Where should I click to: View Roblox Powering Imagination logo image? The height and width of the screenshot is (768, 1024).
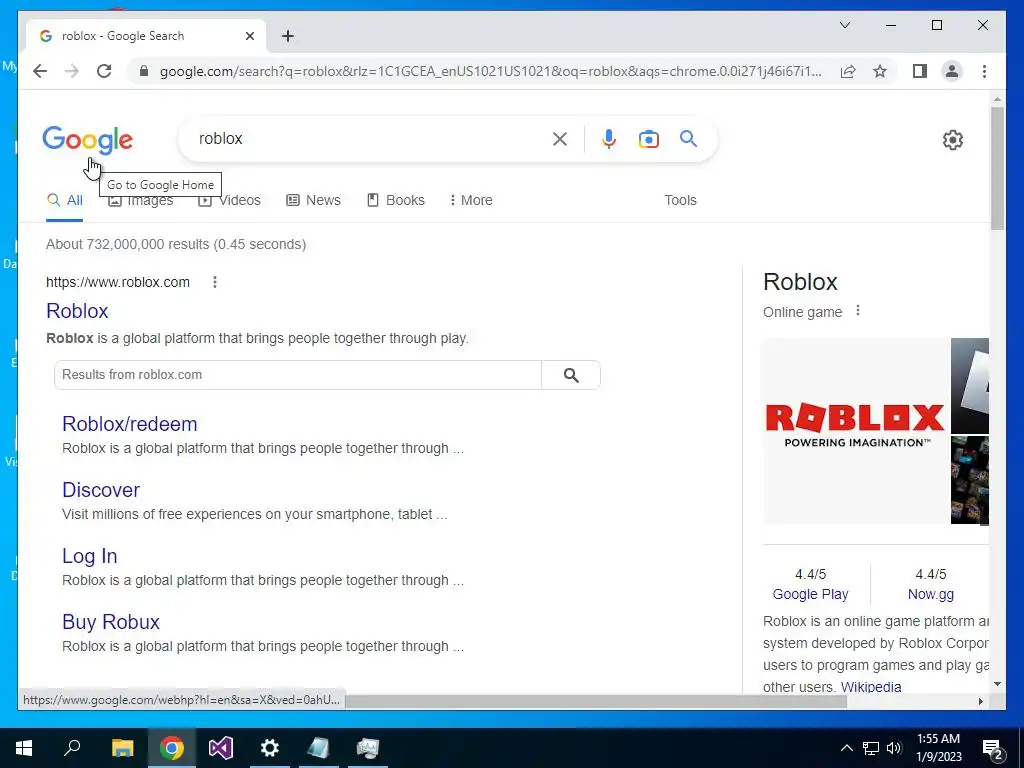[x=856, y=431]
